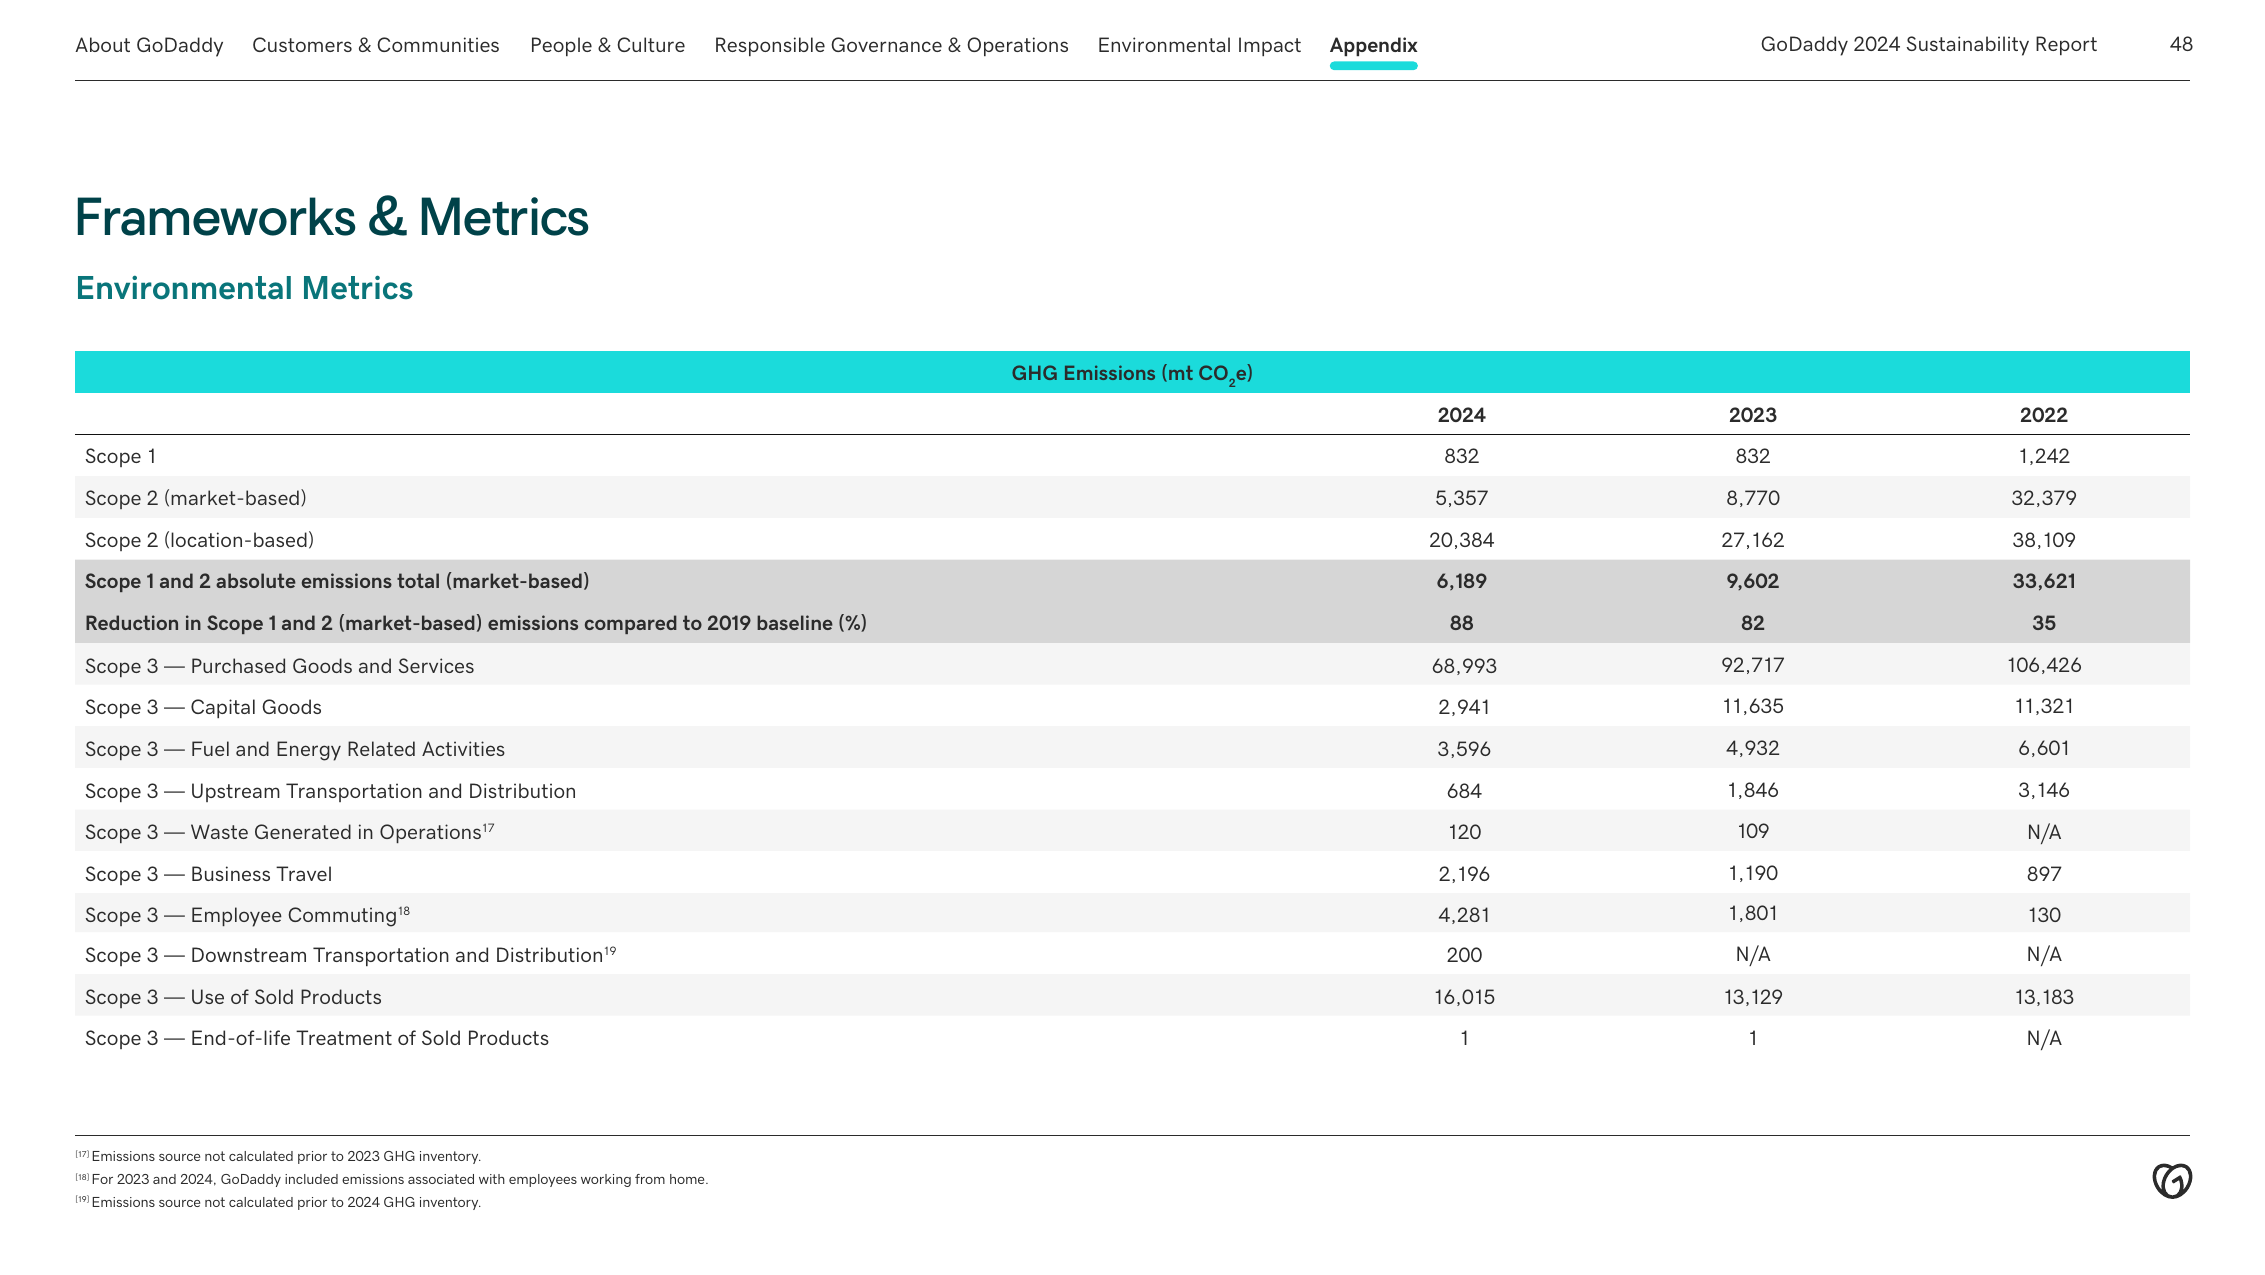Screen dimensions: 2265x1275
Task: Click the Scope 3 — Use of Sold Products label
Action: 233,997
